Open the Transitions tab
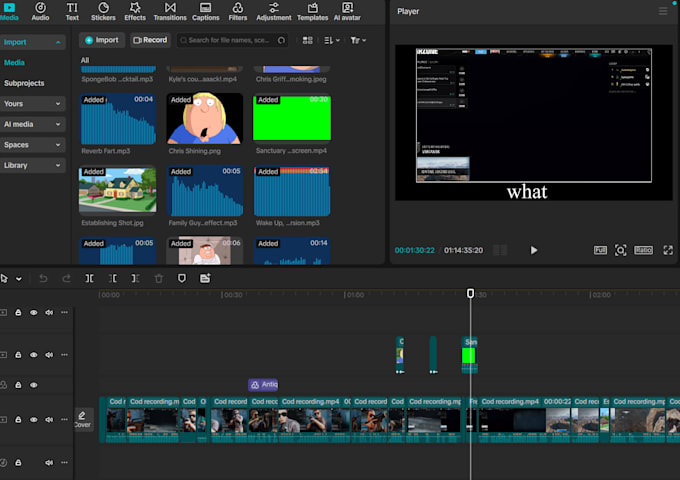This screenshot has height=480, width=680. tap(170, 12)
